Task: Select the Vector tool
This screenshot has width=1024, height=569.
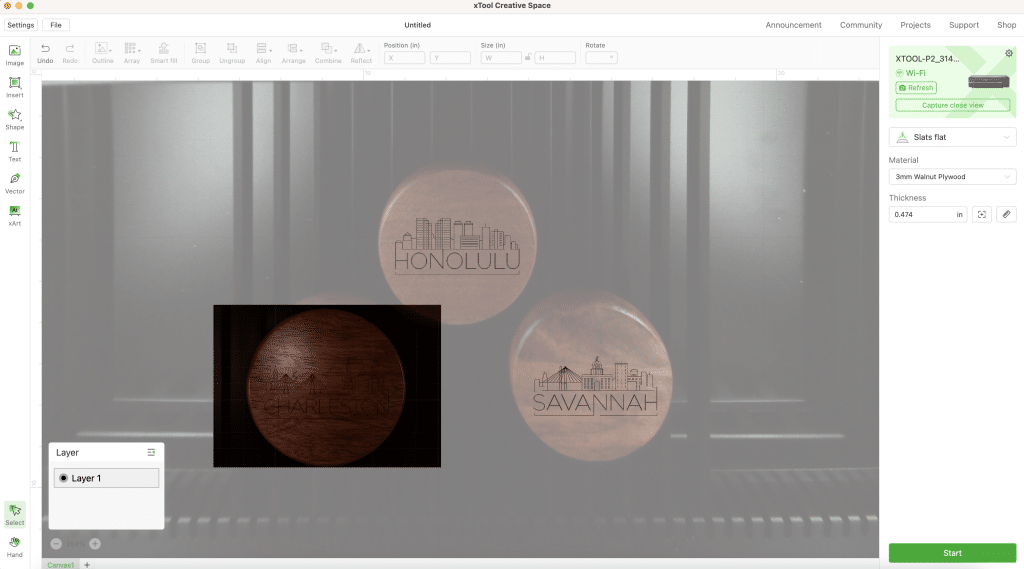Action: tap(14, 183)
